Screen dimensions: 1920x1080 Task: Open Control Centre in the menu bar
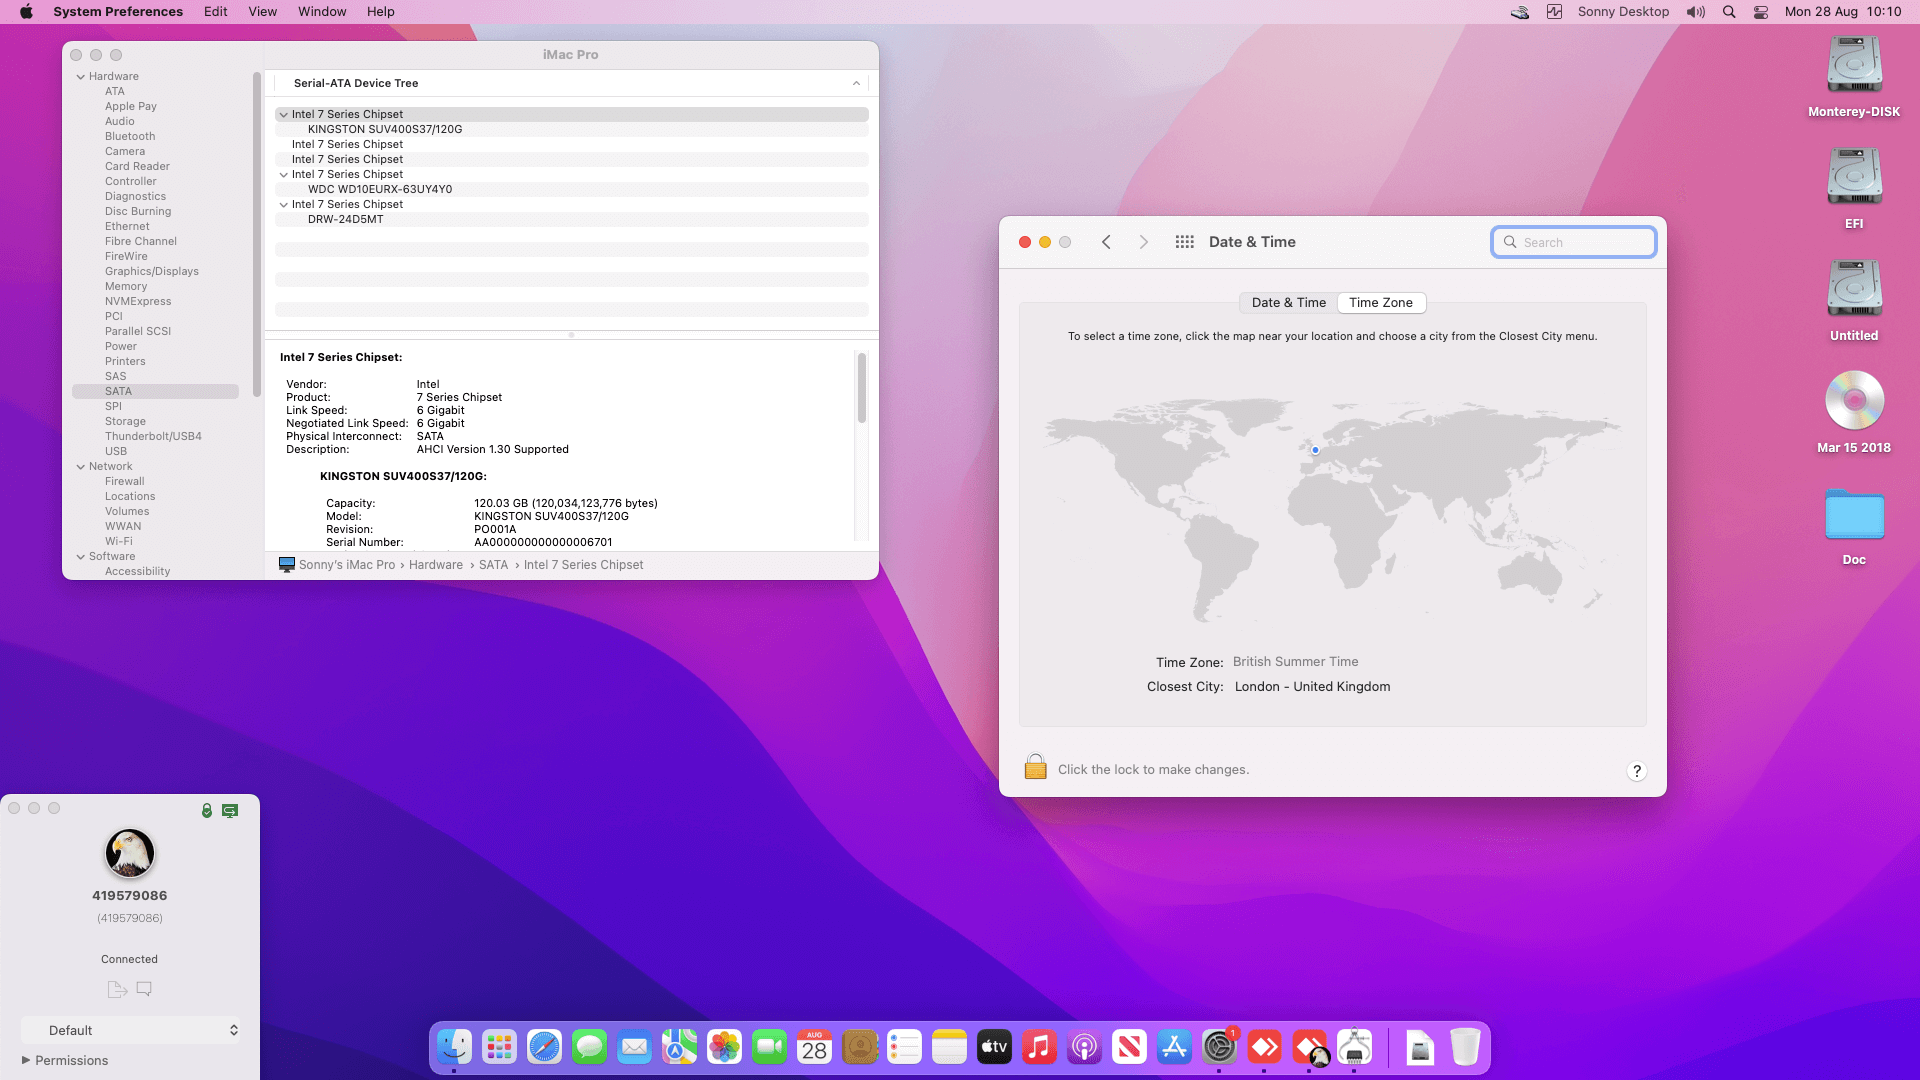click(1761, 12)
